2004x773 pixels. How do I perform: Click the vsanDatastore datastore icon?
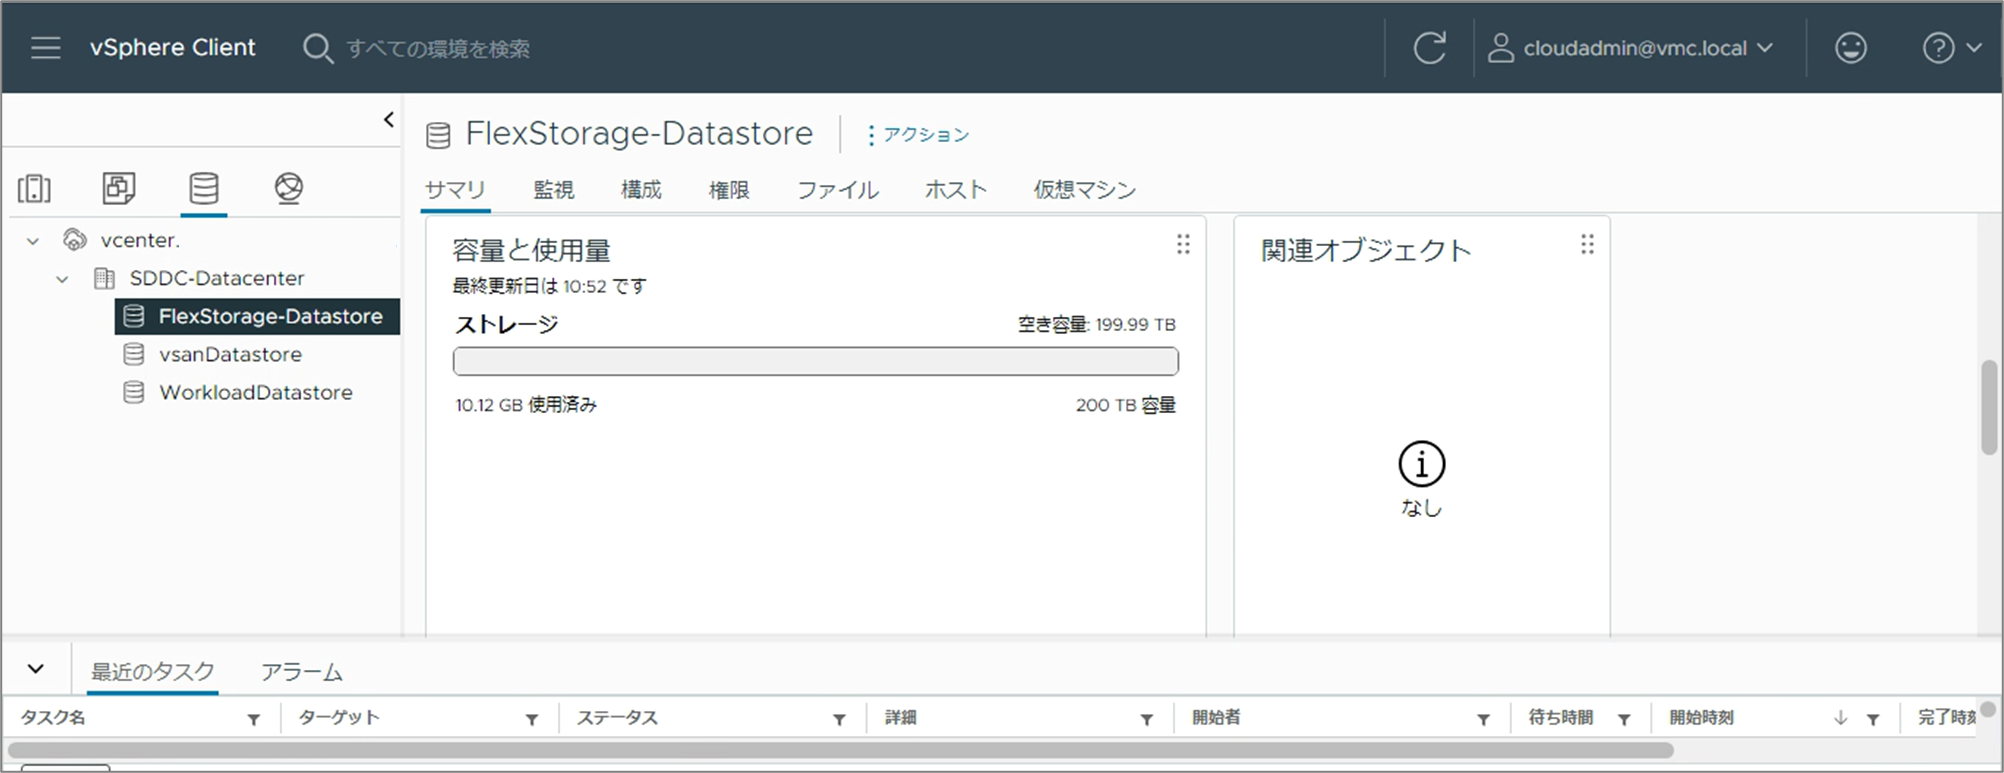click(134, 354)
